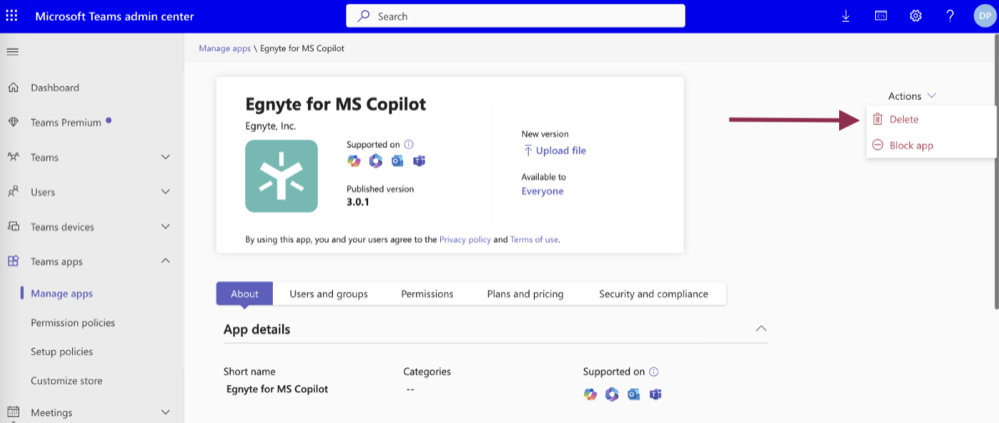This screenshot has height=423, width=999.
Task: Click the Search input field
Action: [515, 16]
